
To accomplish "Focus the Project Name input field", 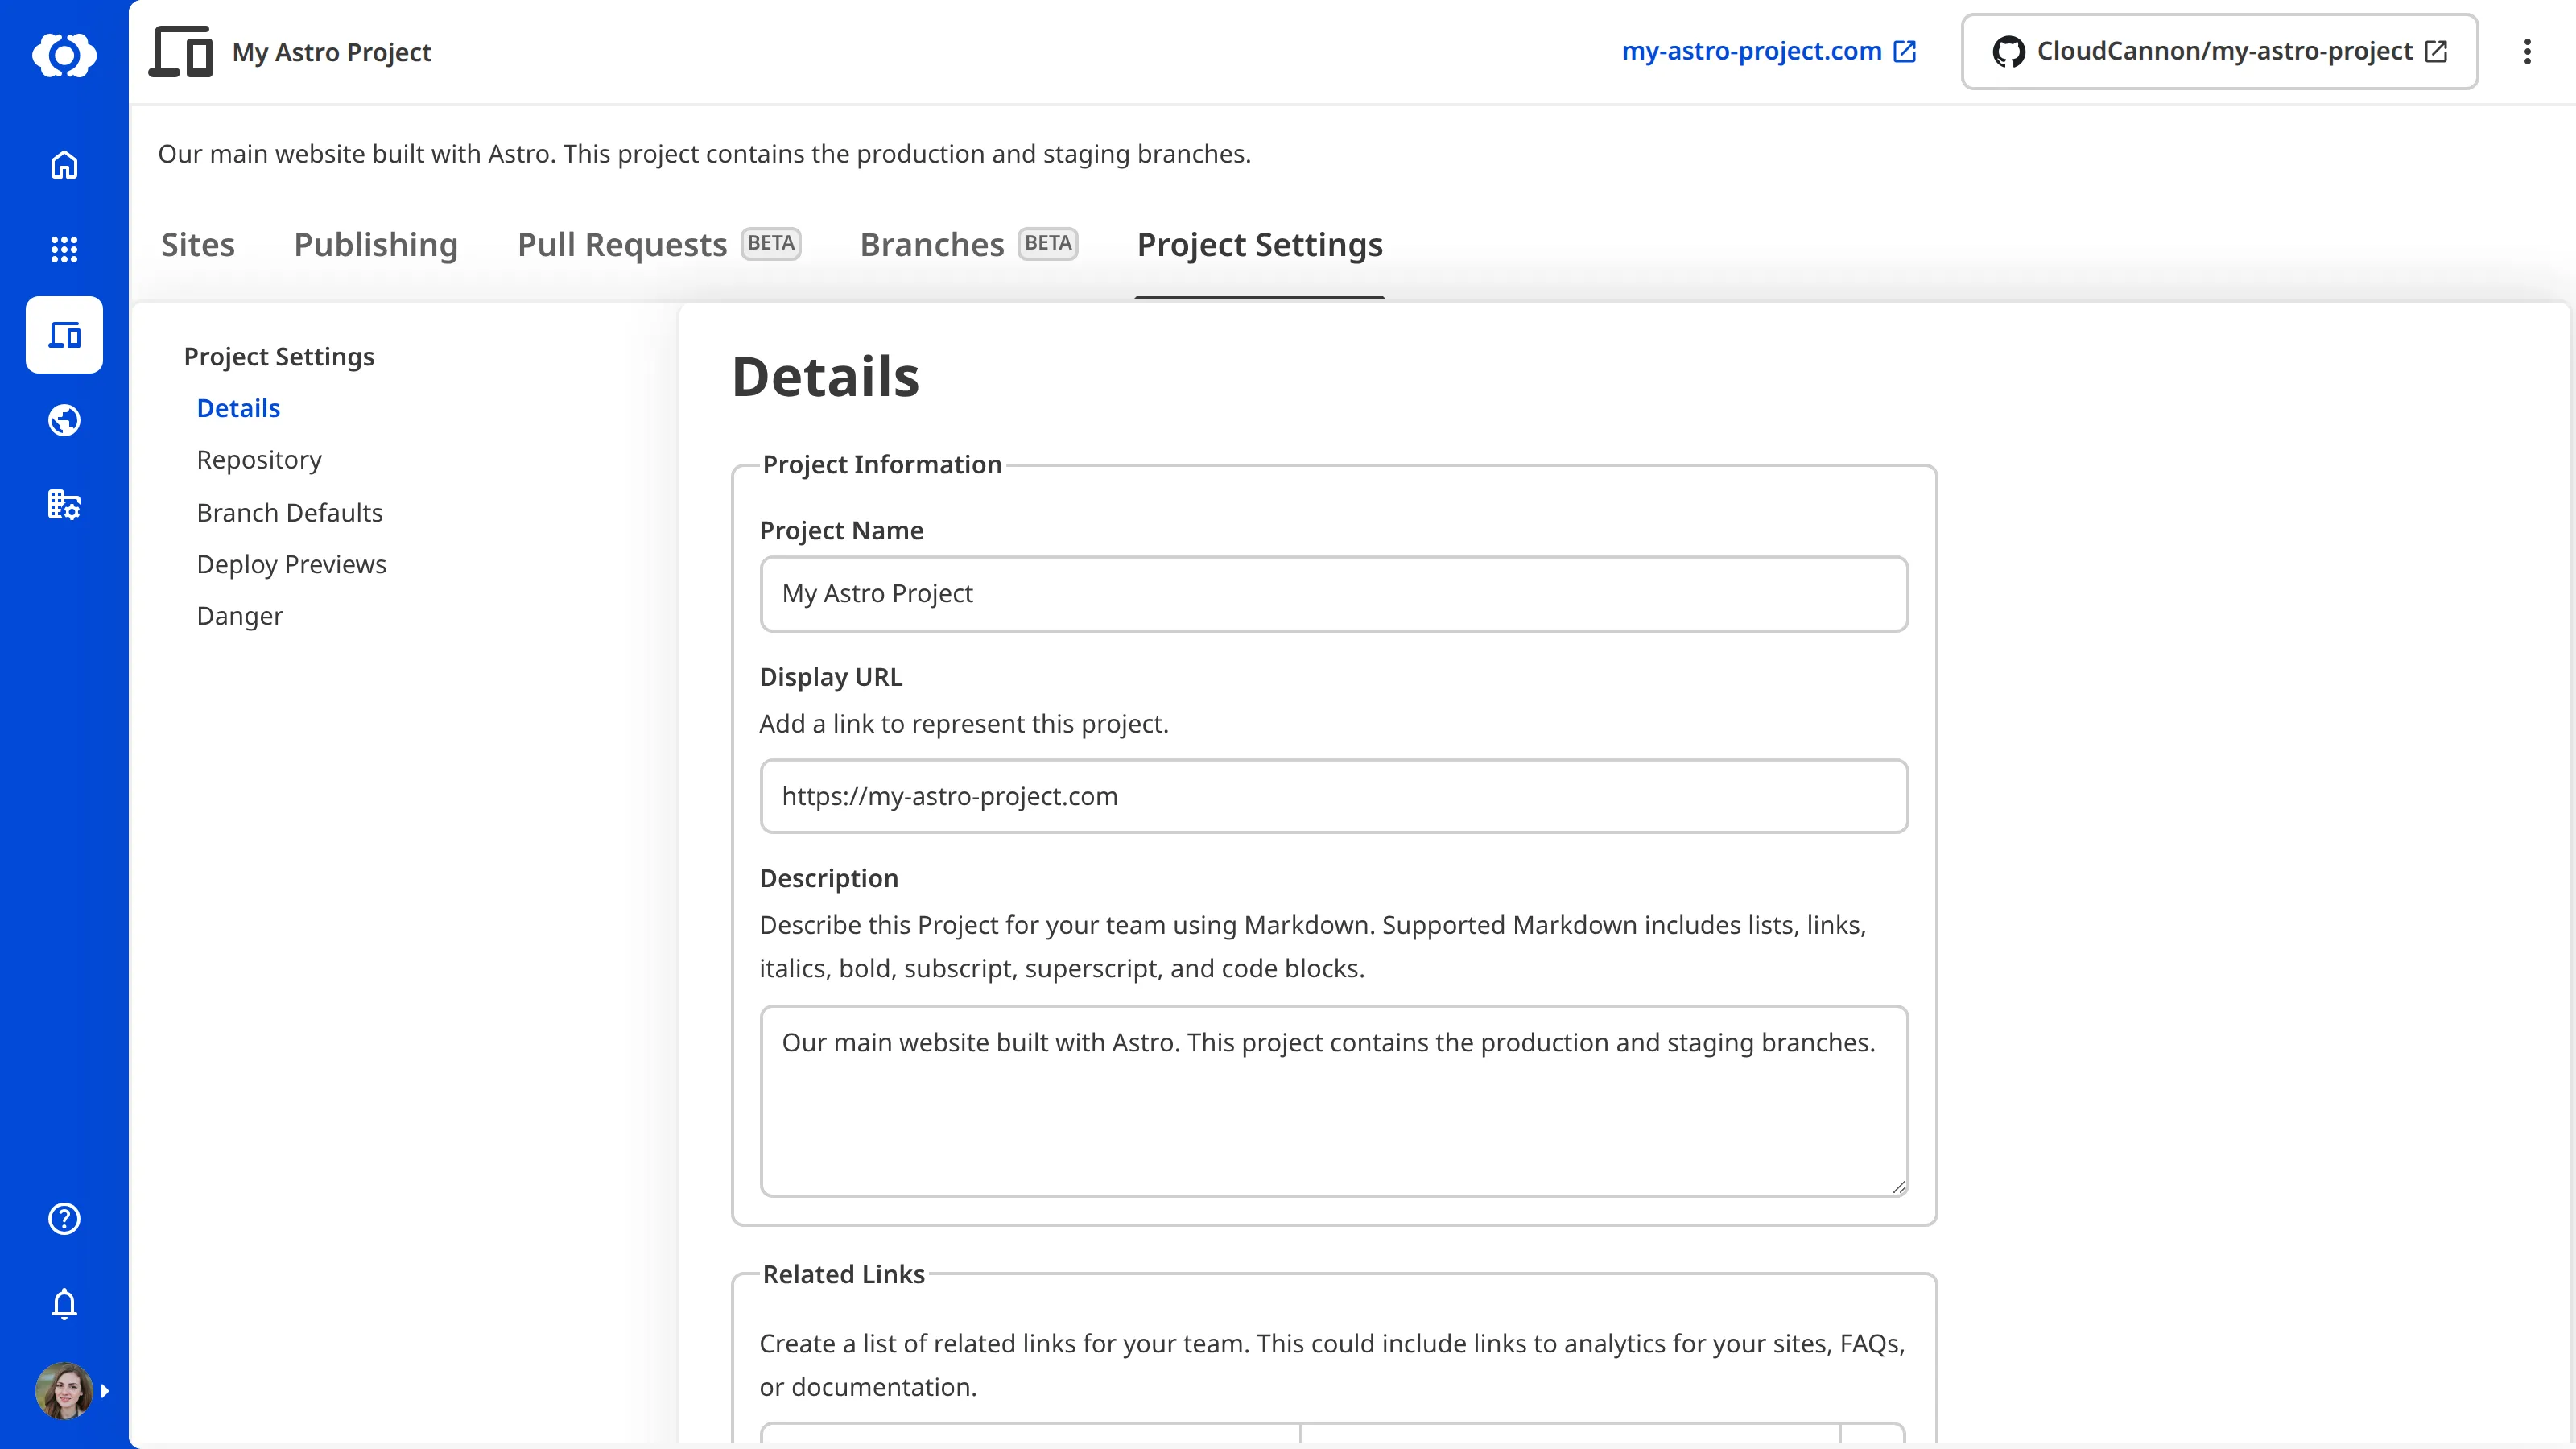I will coord(1334,594).
